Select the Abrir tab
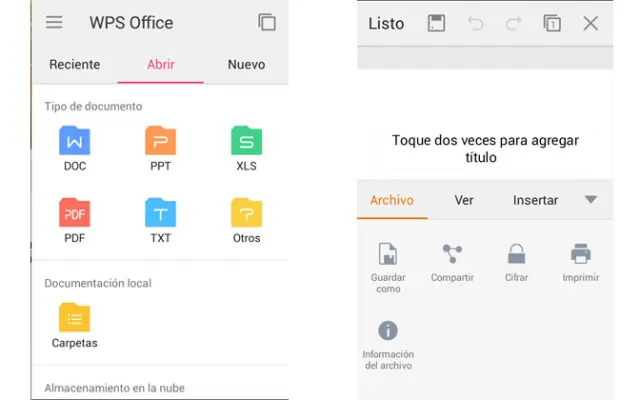Screen dimensions: 640x400 point(160,64)
